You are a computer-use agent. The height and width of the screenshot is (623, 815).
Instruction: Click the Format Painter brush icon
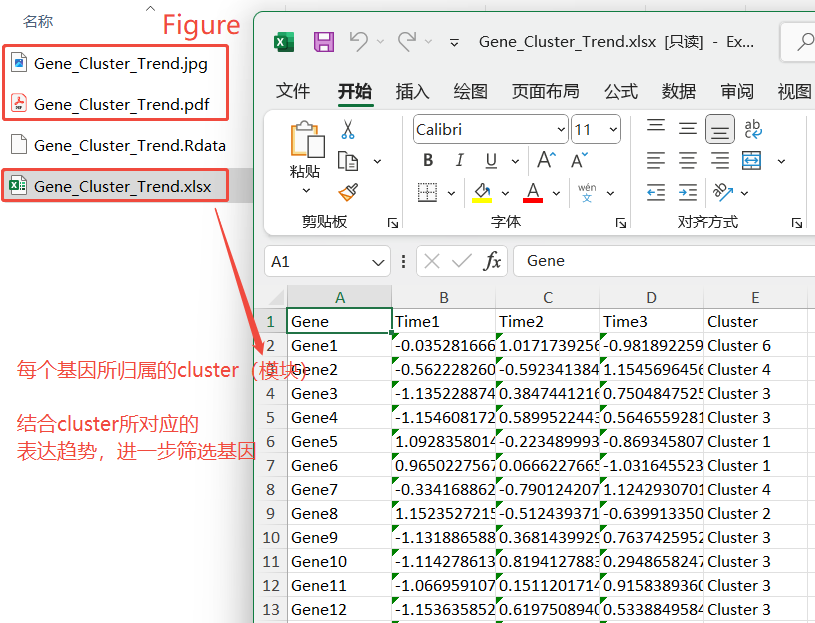click(x=348, y=192)
